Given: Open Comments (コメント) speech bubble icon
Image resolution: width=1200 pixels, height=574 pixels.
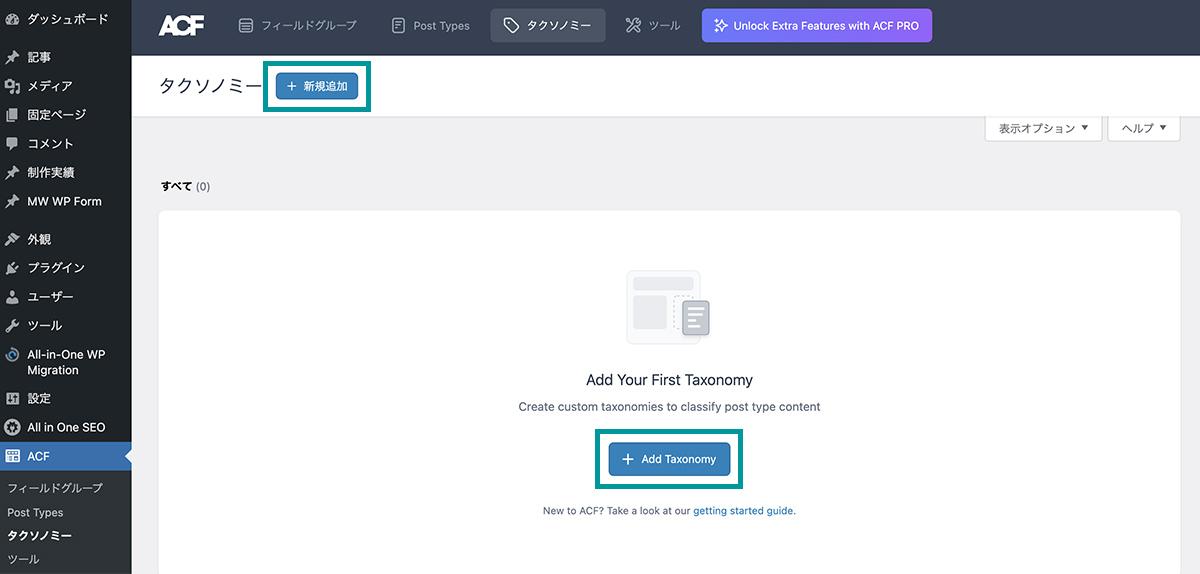Looking at the screenshot, I should click(12, 143).
